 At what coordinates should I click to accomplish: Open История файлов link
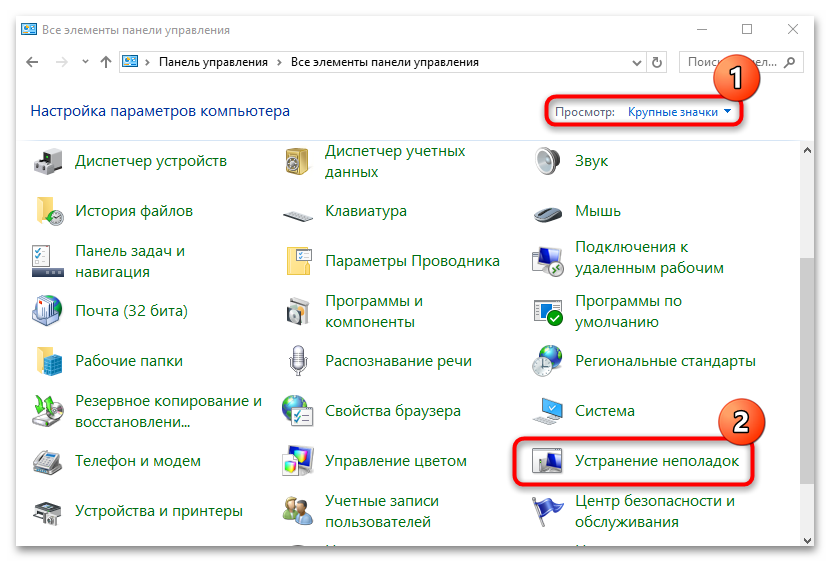point(134,211)
